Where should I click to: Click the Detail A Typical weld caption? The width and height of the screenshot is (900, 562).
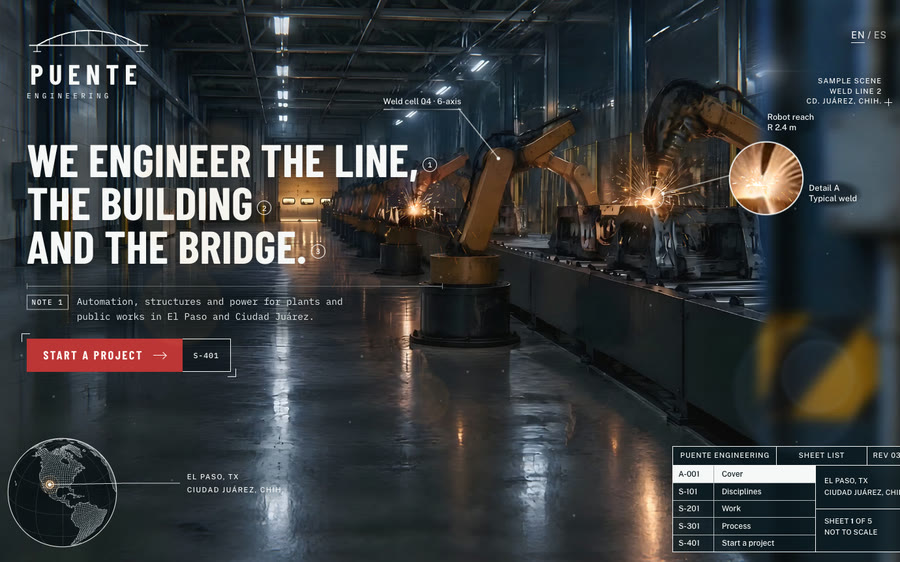[x=832, y=193]
